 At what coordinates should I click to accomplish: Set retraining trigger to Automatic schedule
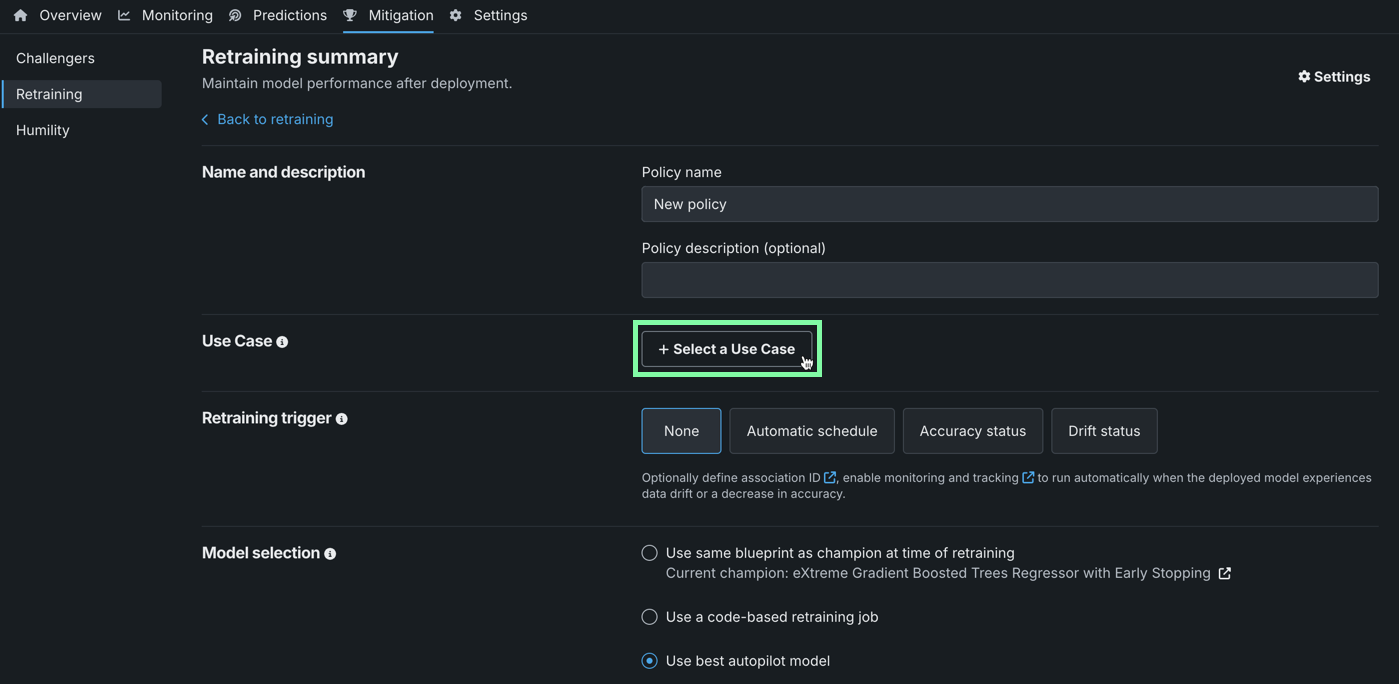tap(812, 431)
